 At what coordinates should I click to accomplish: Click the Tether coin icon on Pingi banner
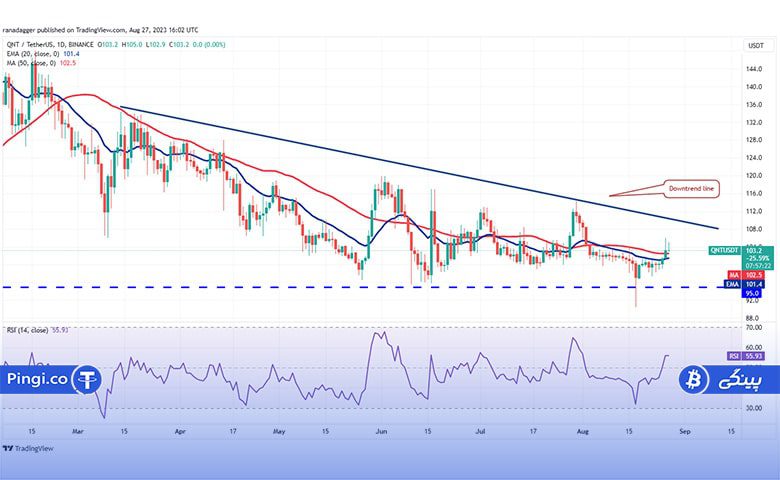point(87,380)
